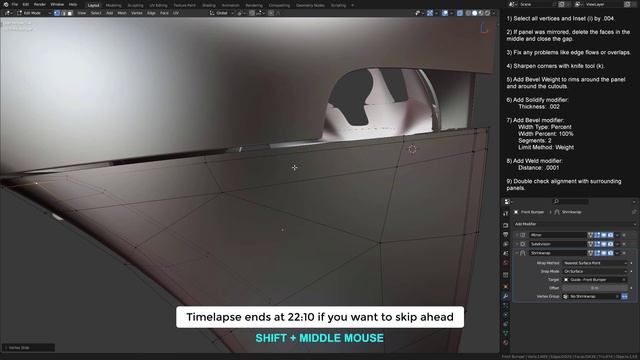Select rendered viewport shading
Viewport: 640px width, 360px height.
pos(487,13)
